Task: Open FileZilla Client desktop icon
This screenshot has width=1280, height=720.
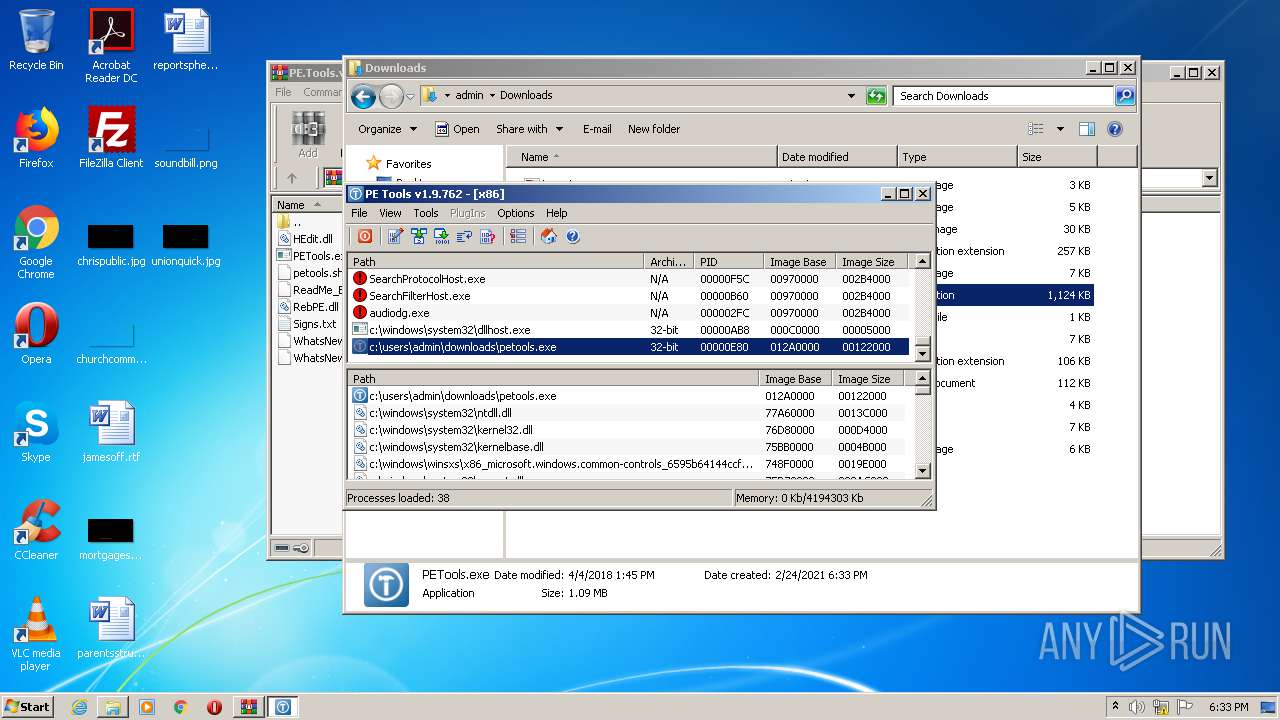Action: tap(111, 138)
